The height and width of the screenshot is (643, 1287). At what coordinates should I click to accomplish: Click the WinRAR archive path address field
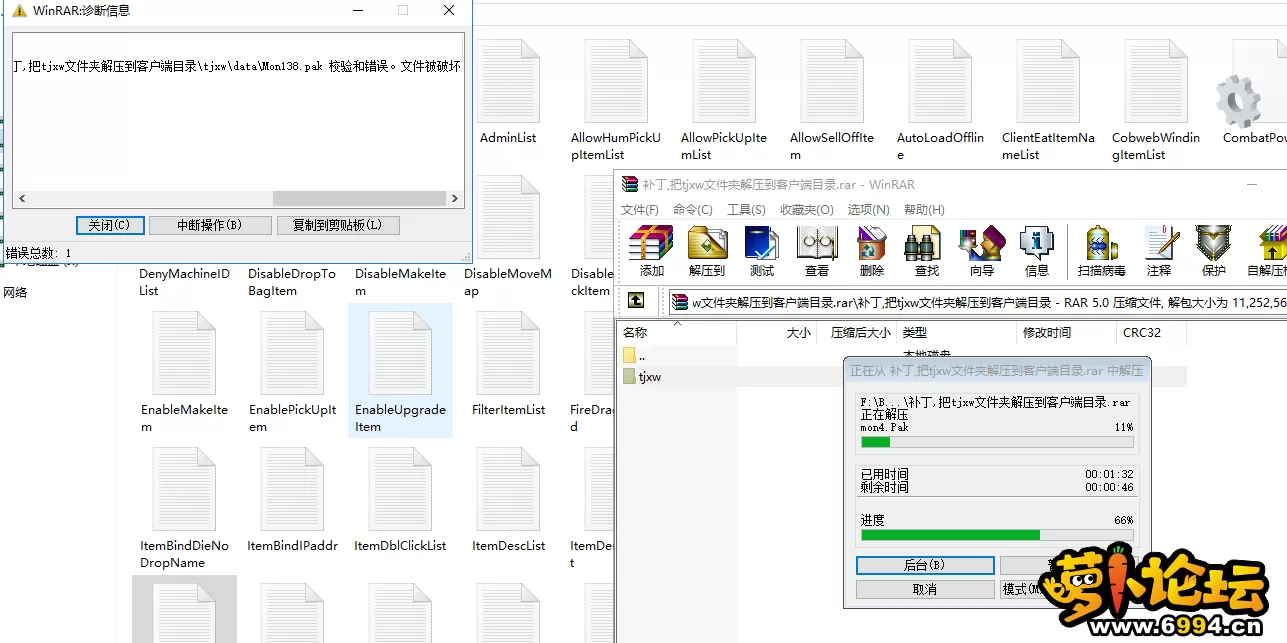[x=978, y=302]
